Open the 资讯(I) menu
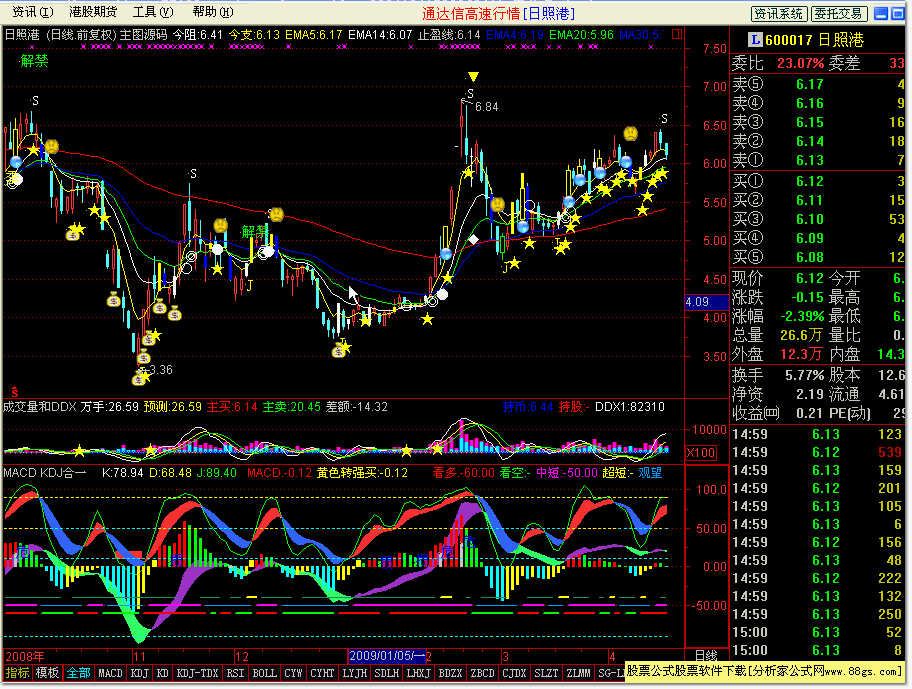 click(33, 12)
